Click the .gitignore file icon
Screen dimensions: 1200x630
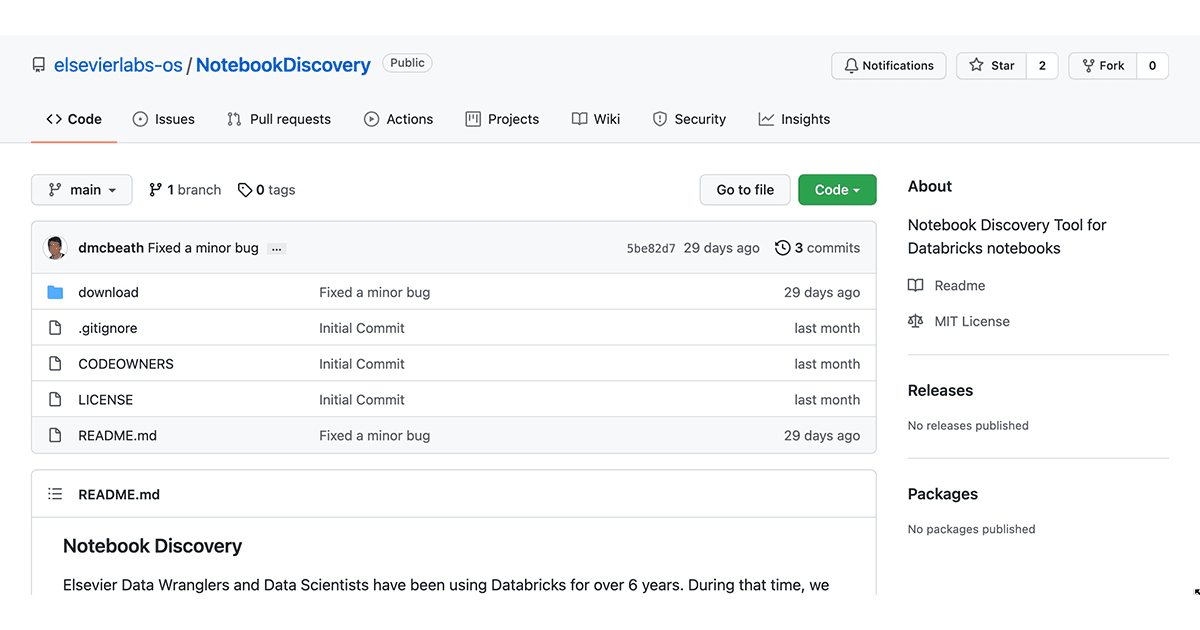coord(55,328)
